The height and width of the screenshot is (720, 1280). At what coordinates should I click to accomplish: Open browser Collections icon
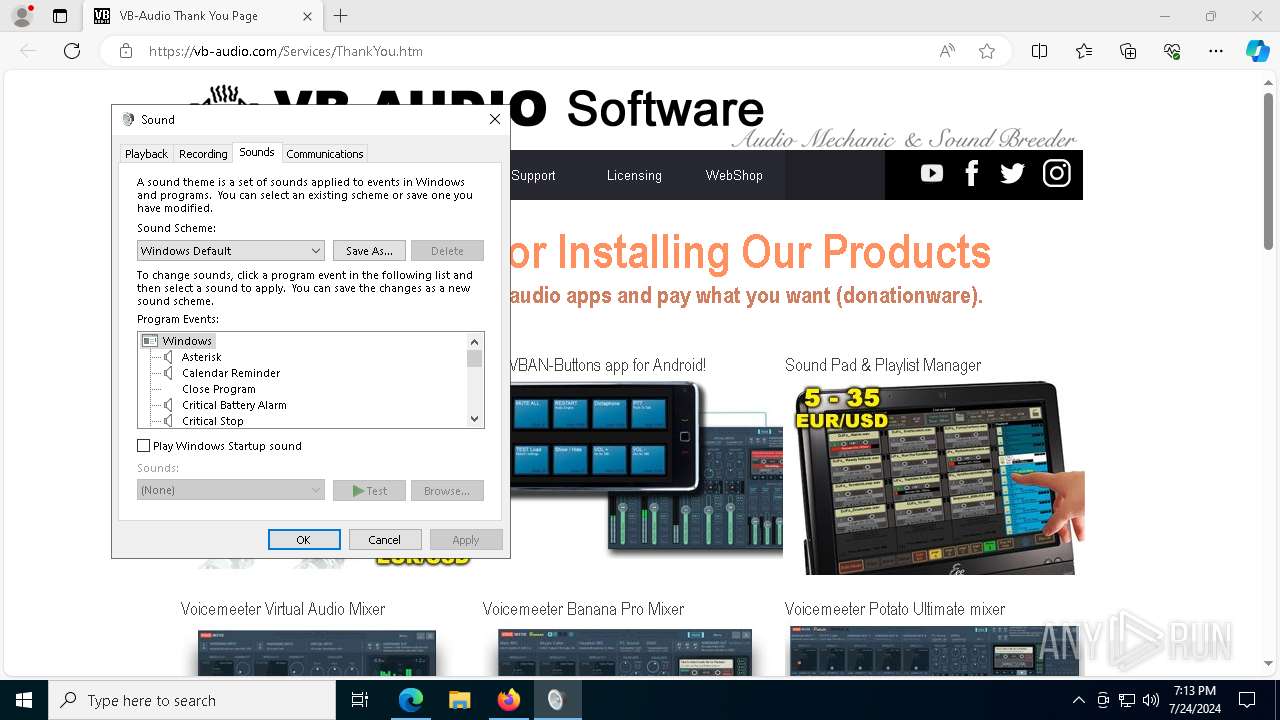pos(1128,51)
